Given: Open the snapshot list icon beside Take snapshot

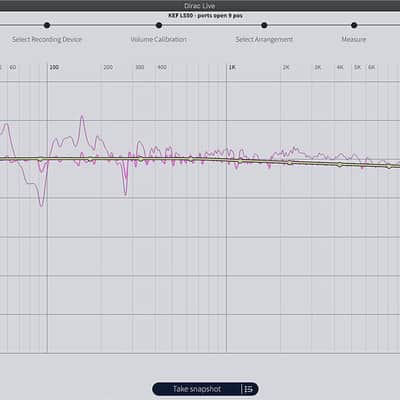Looking at the screenshot, I should [x=249, y=389].
